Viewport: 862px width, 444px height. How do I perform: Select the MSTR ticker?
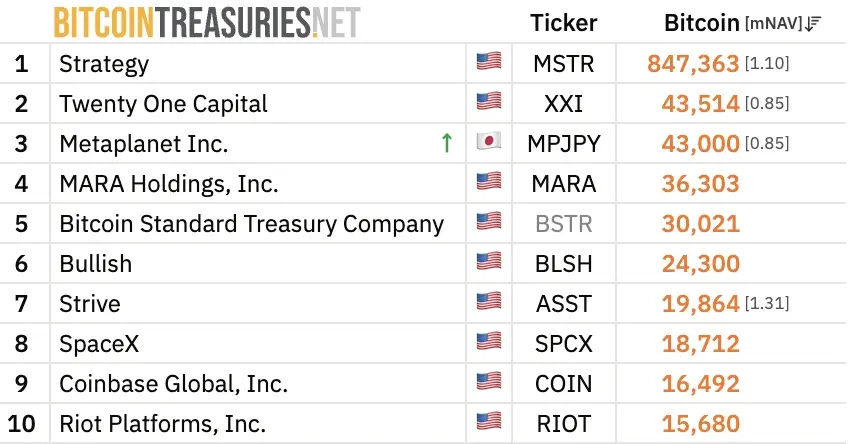563,64
